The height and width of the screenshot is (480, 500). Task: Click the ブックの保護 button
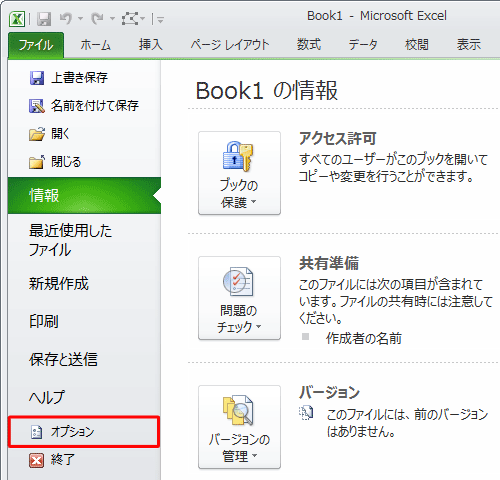point(239,173)
